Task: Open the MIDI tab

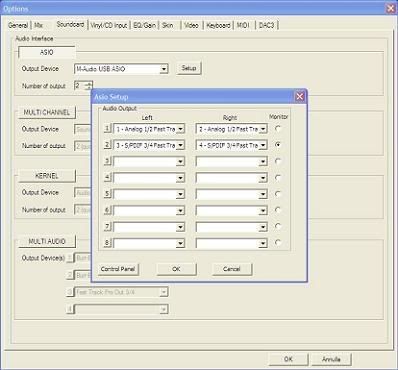Action: [243, 25]
